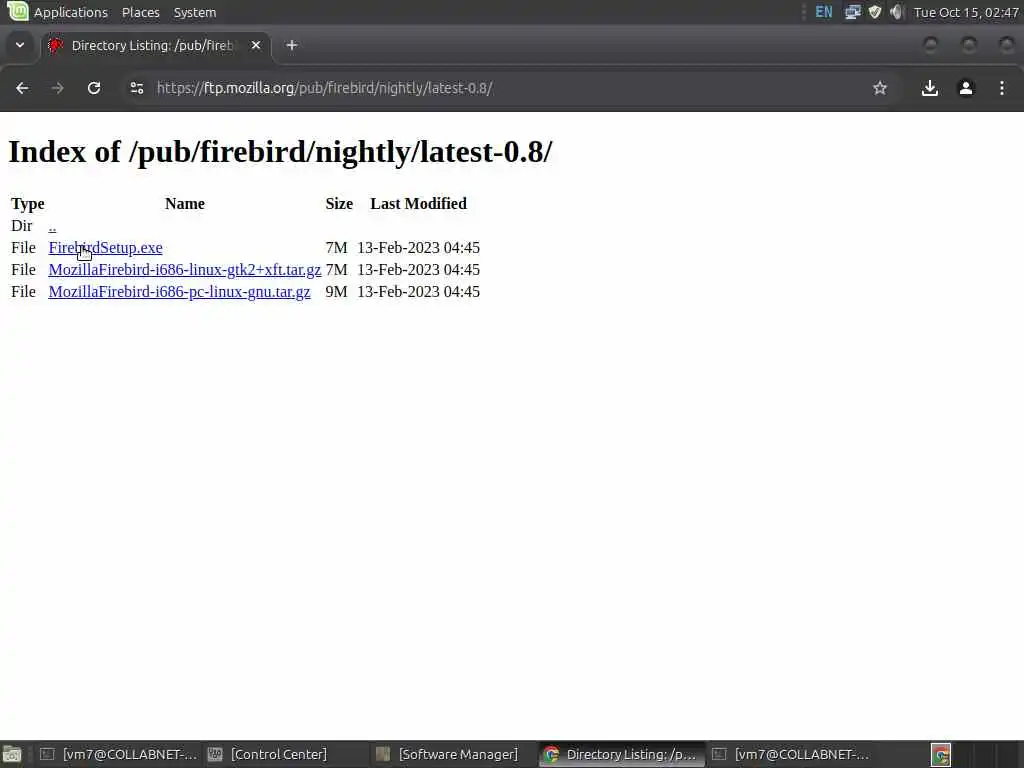This screenshot has height=768, width=1024.
Task: Maximize the Chrome browser window
Action: [969, 45]
